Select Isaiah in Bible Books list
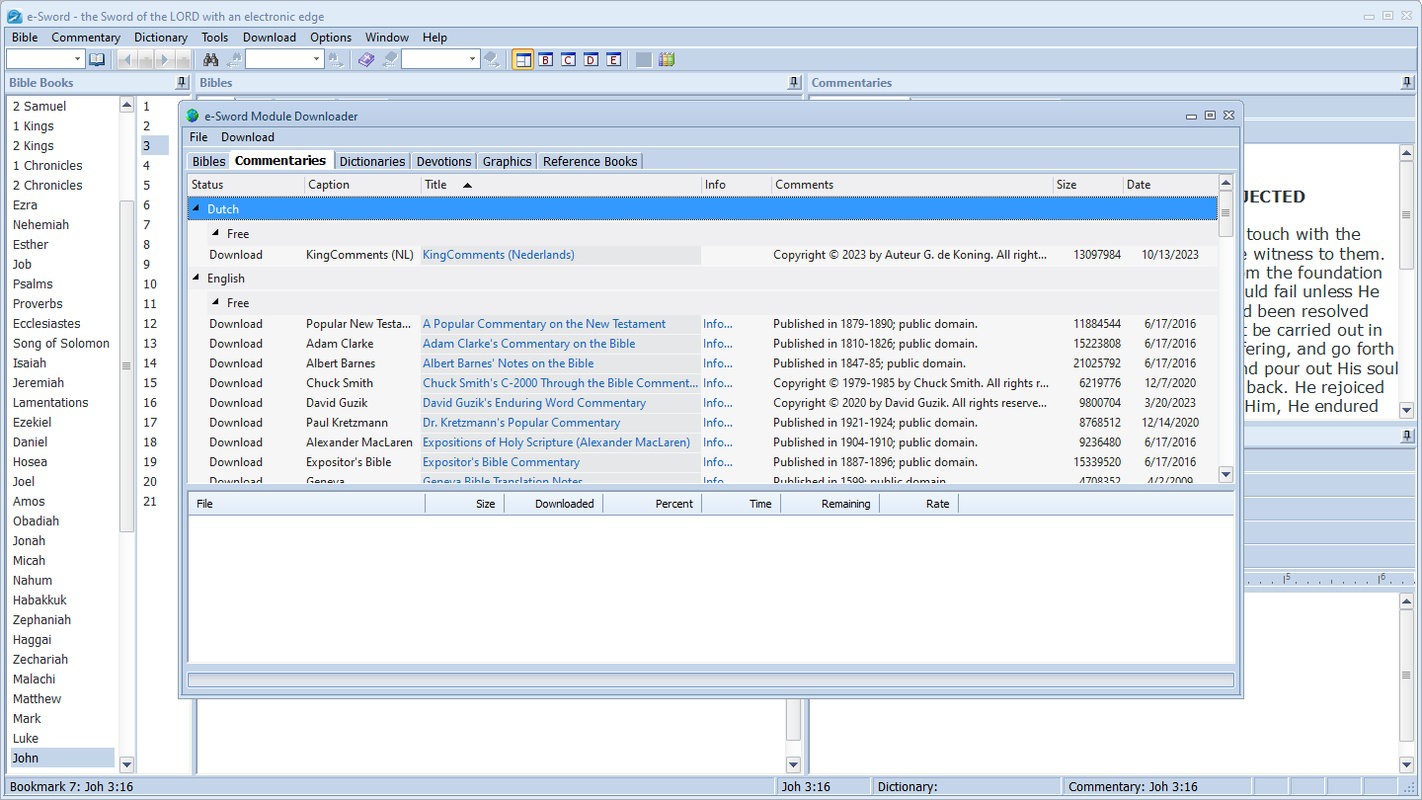This screenshot has width=1422, height=800. [29, 363]
